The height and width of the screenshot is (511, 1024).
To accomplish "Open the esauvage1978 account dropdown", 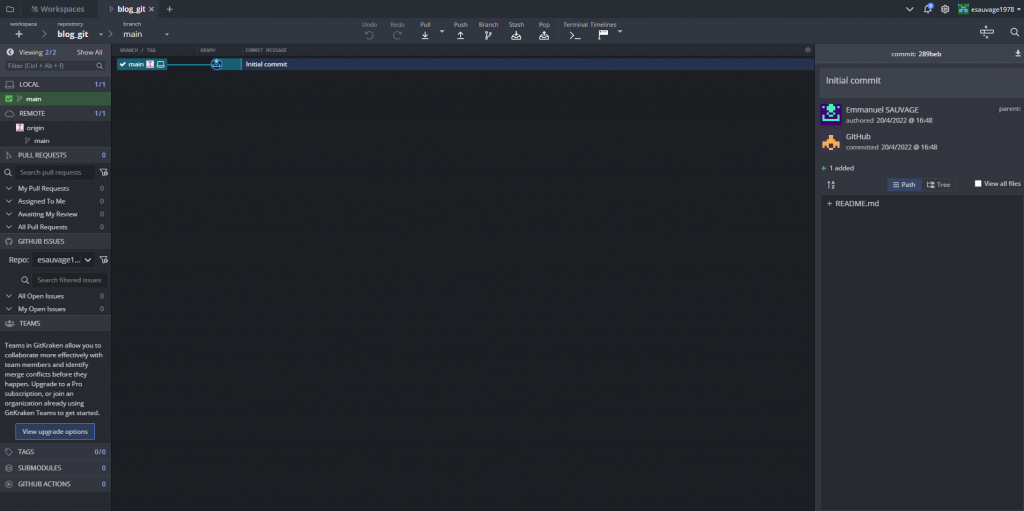I will (x=989, y=9).
